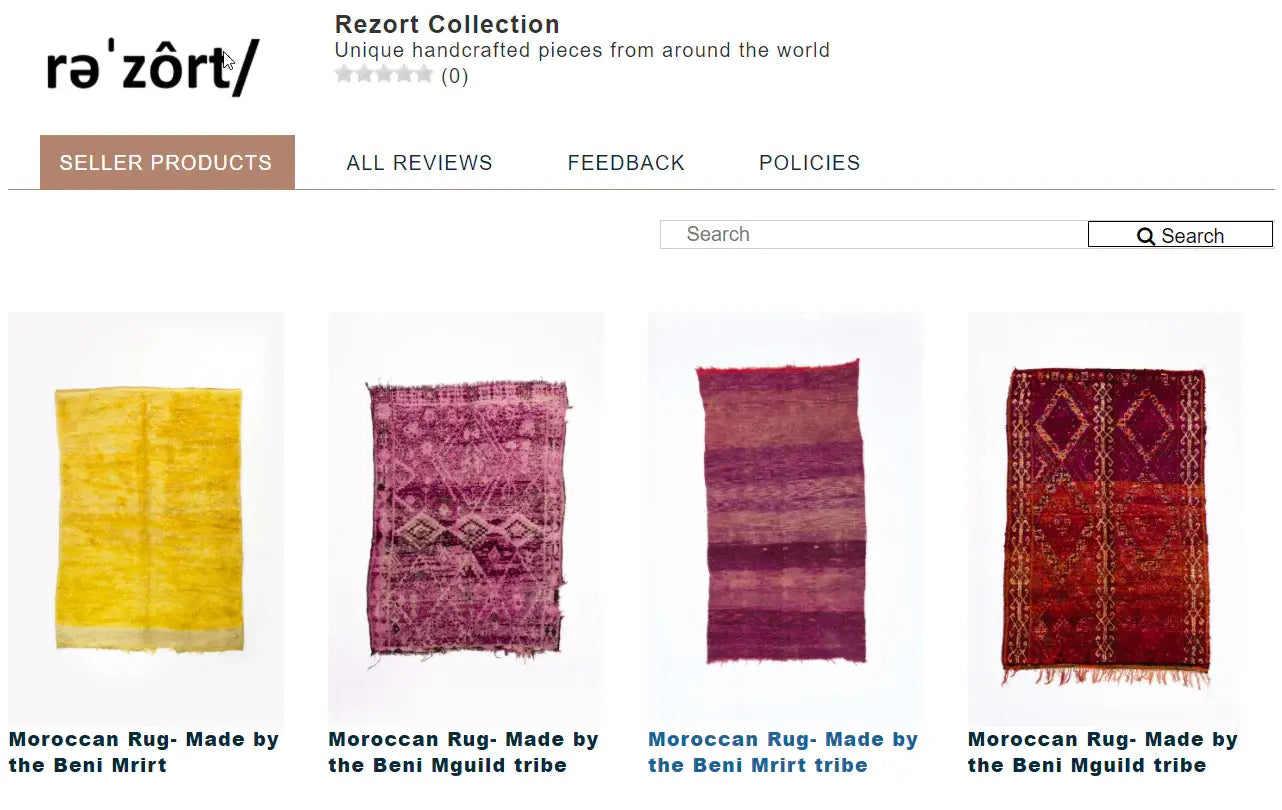Switch to the All Reviews tab

pyautogui.click(x=419, y=163)
